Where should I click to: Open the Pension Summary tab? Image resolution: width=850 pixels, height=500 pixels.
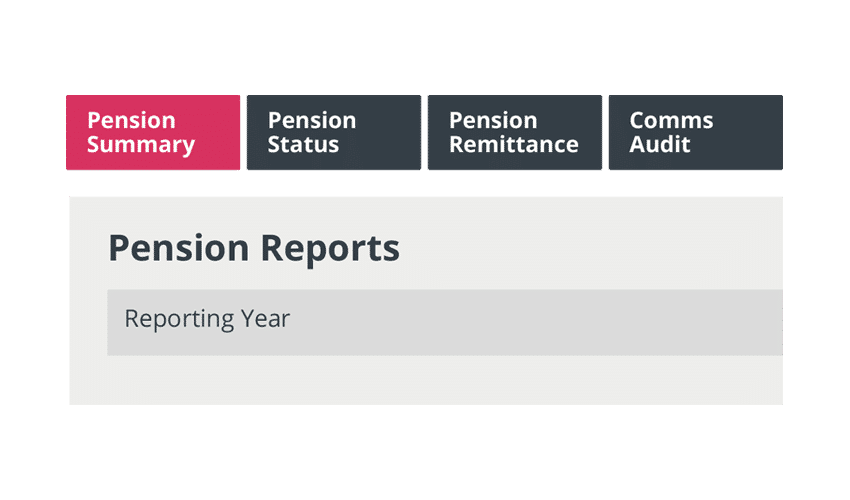point(153,133)
